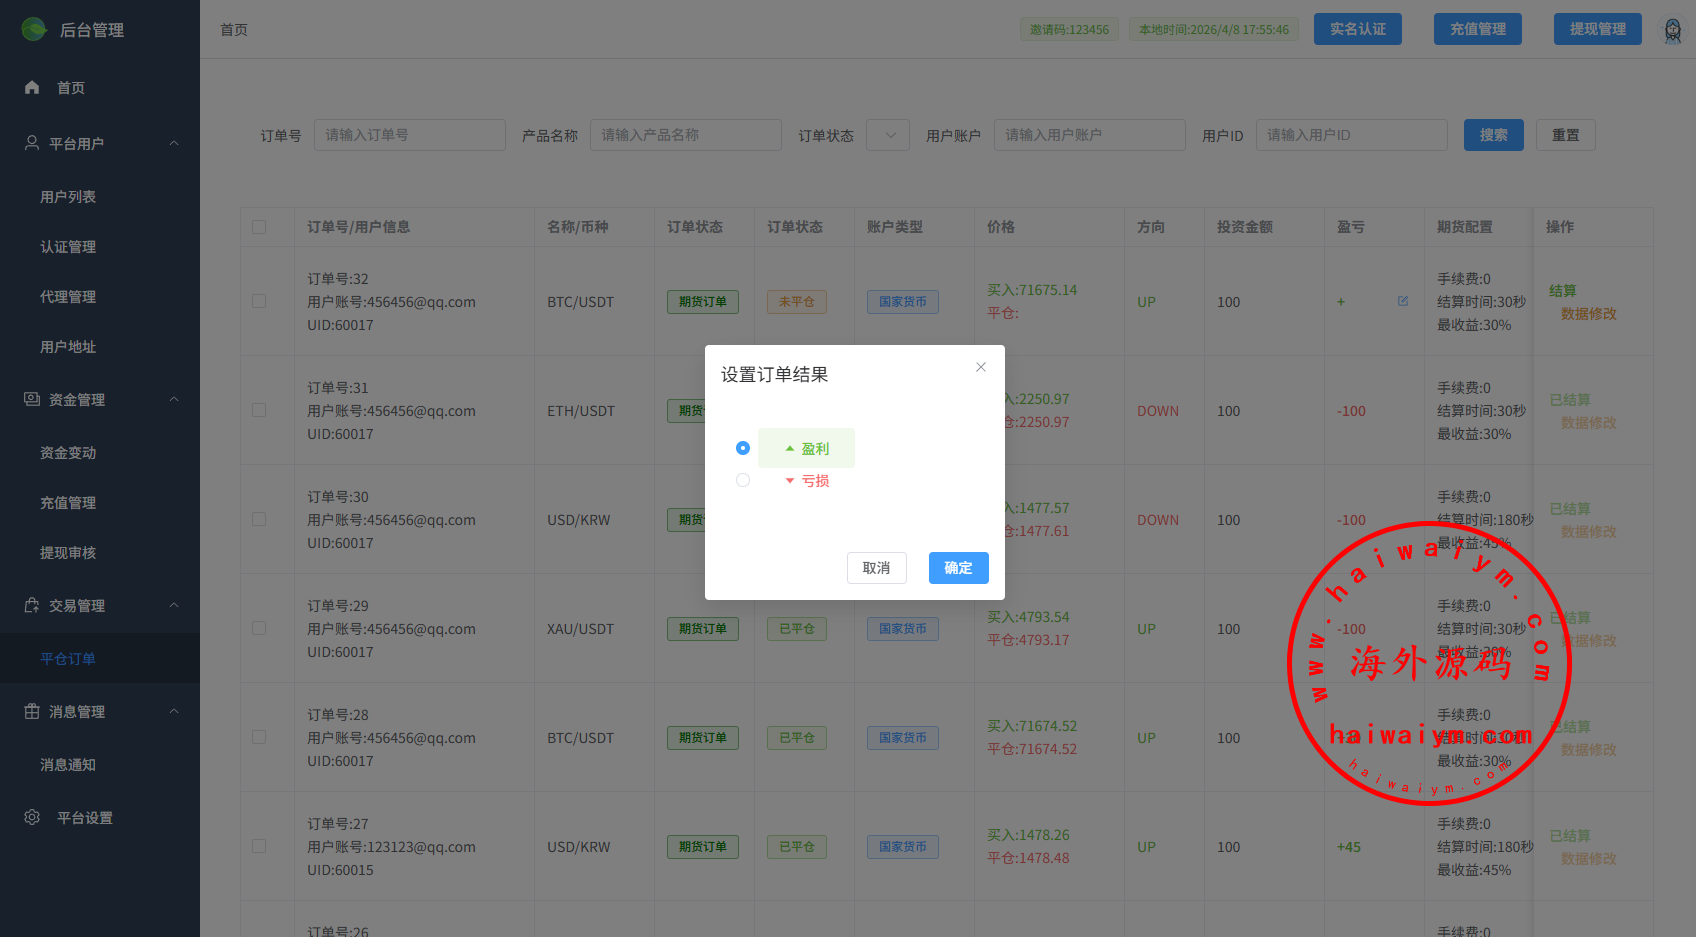Screen dimensions: 1696x937
Task: Close the order result dialog
Action: [x=981, y=367]
